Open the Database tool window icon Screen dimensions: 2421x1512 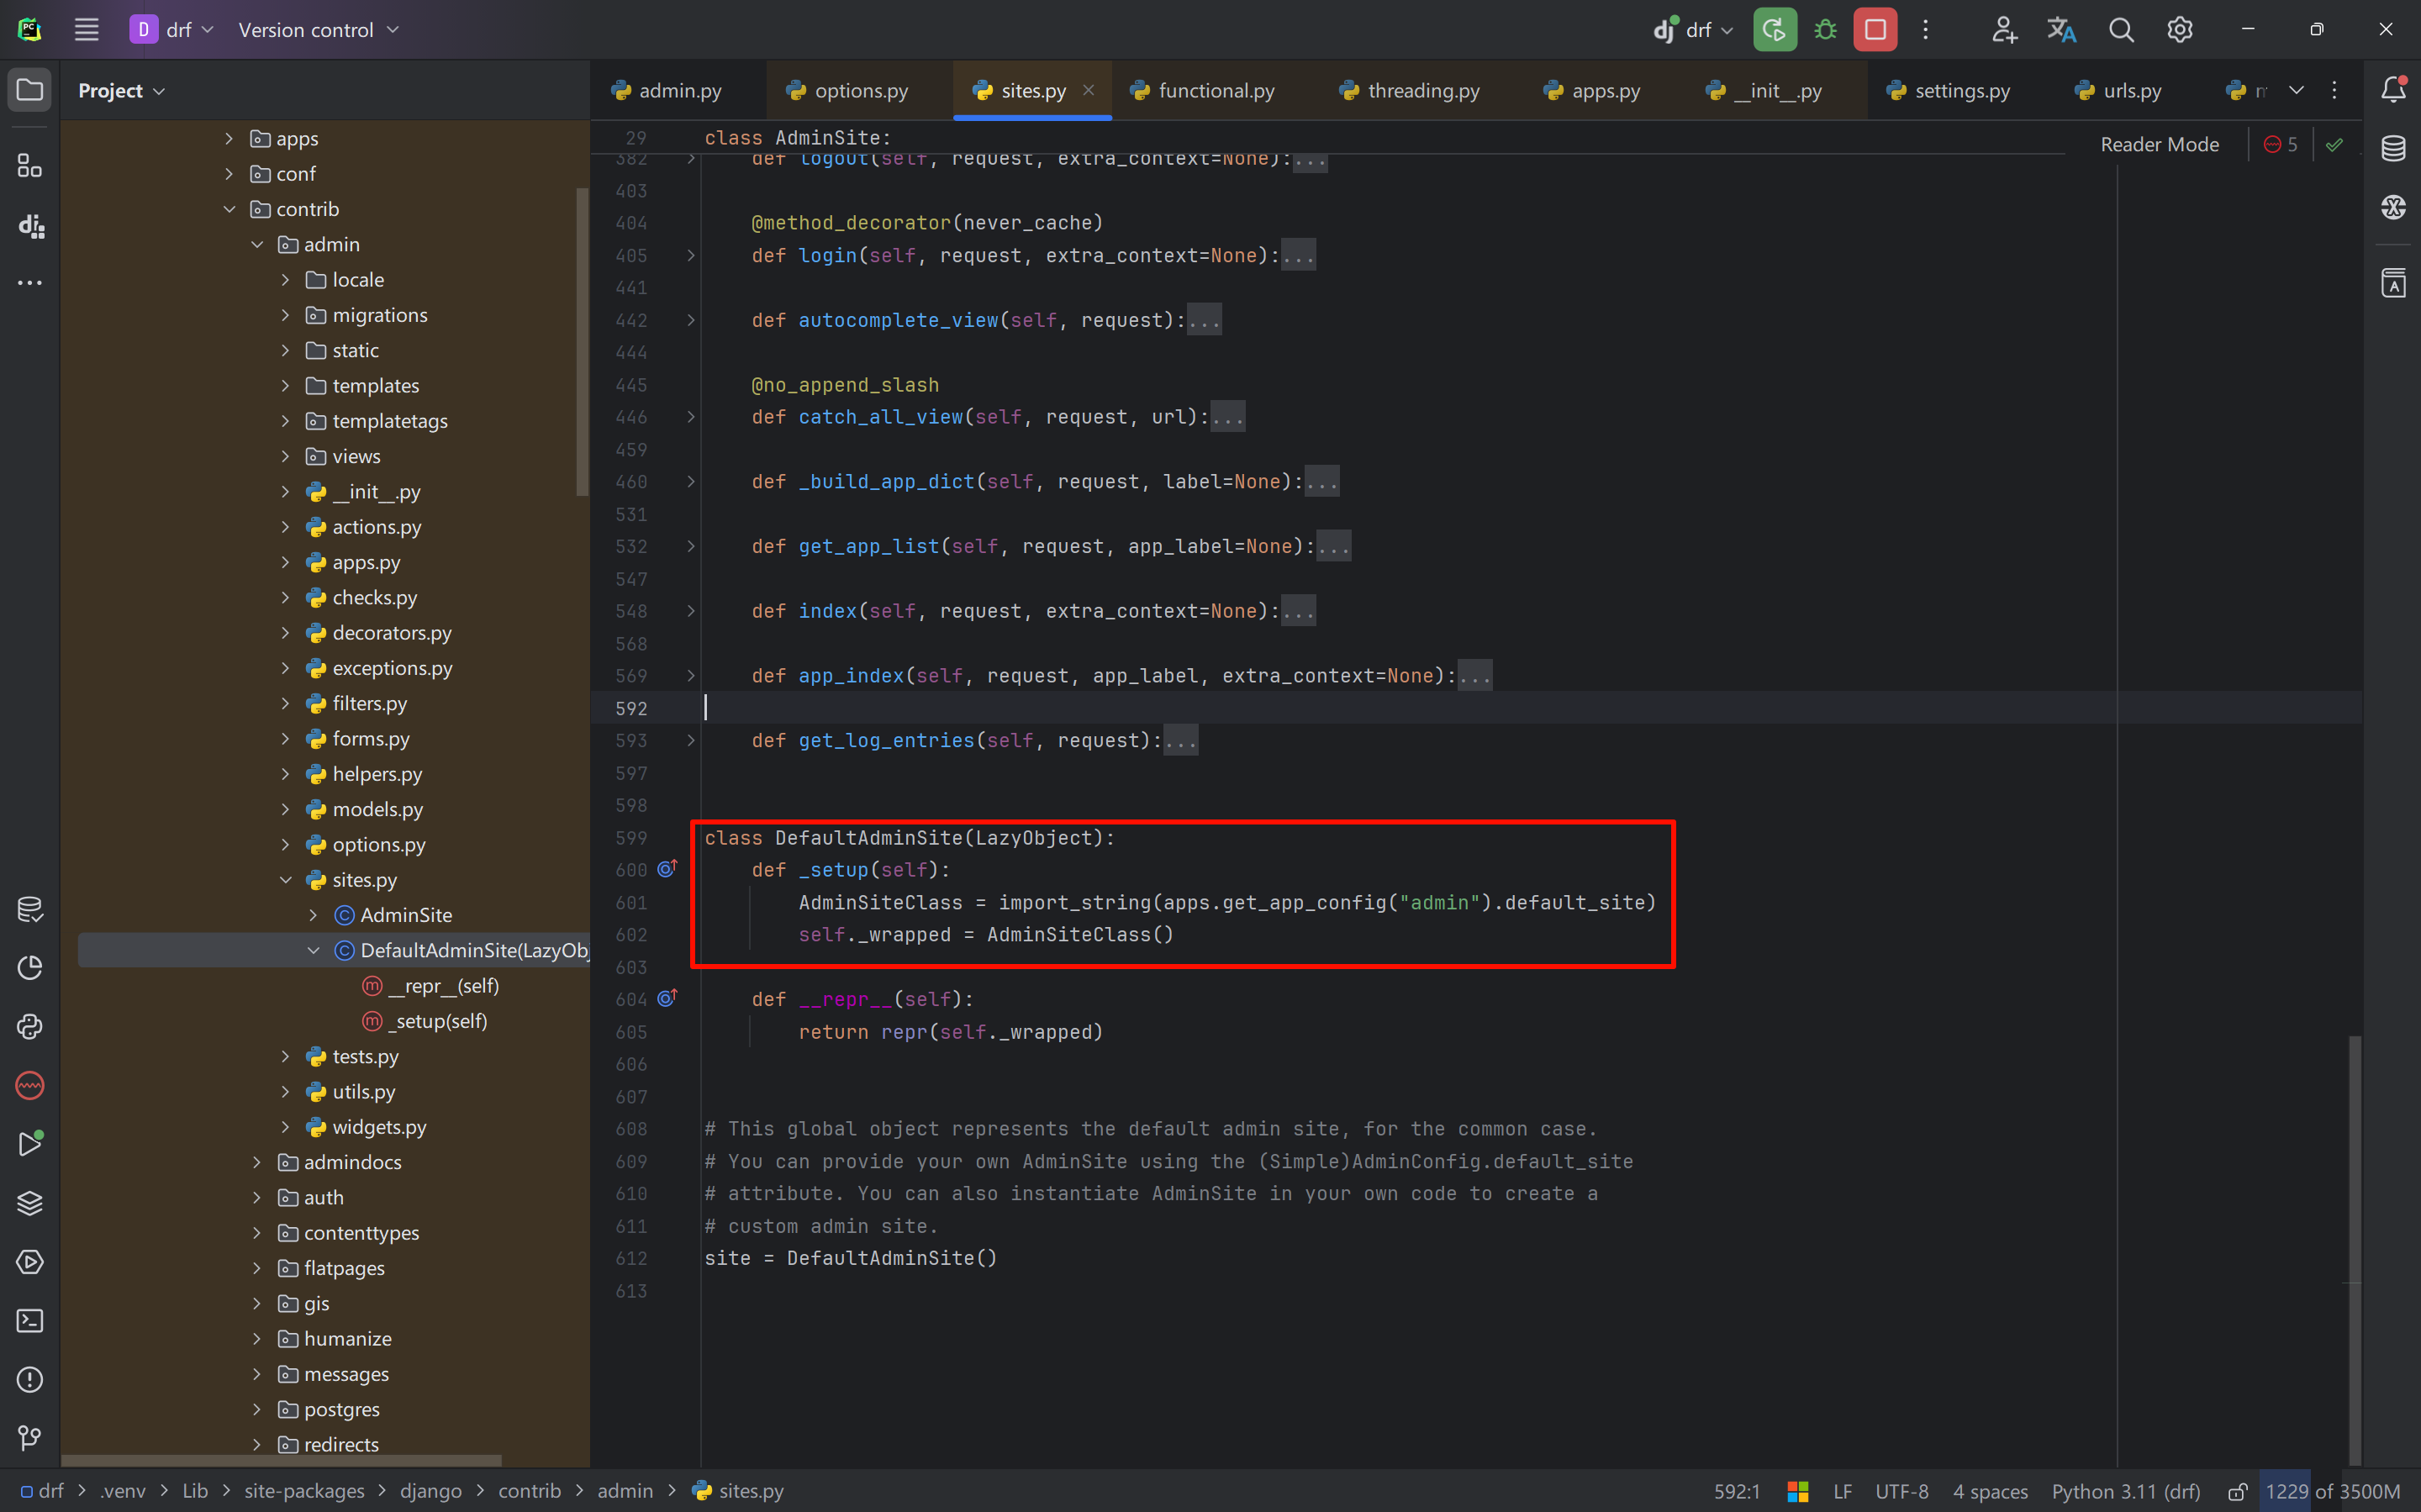pos(2393,149)
